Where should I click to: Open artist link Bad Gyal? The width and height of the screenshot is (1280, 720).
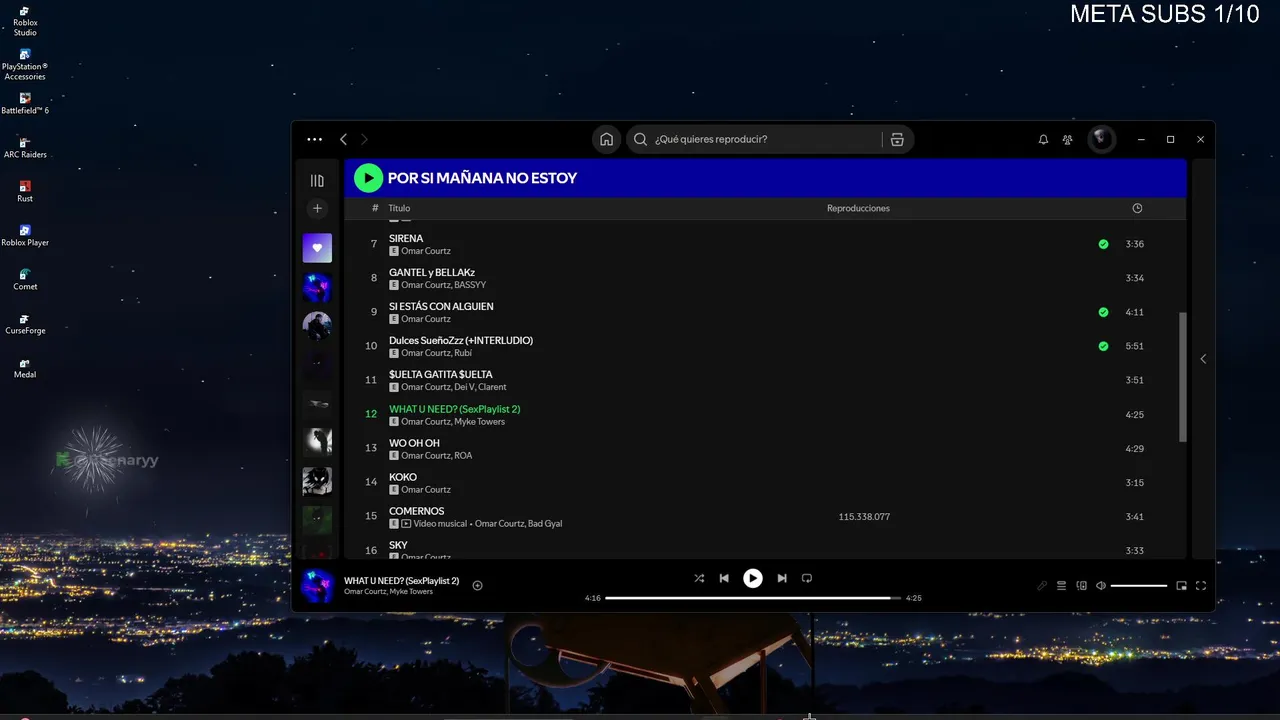[545, 523]
